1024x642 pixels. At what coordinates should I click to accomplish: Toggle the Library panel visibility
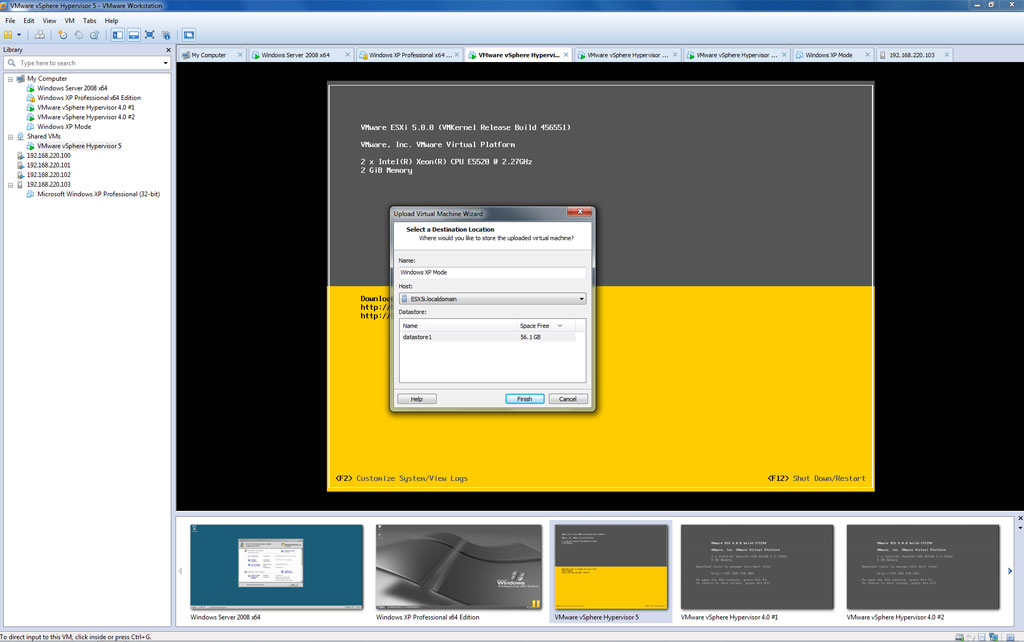(117, 33)
